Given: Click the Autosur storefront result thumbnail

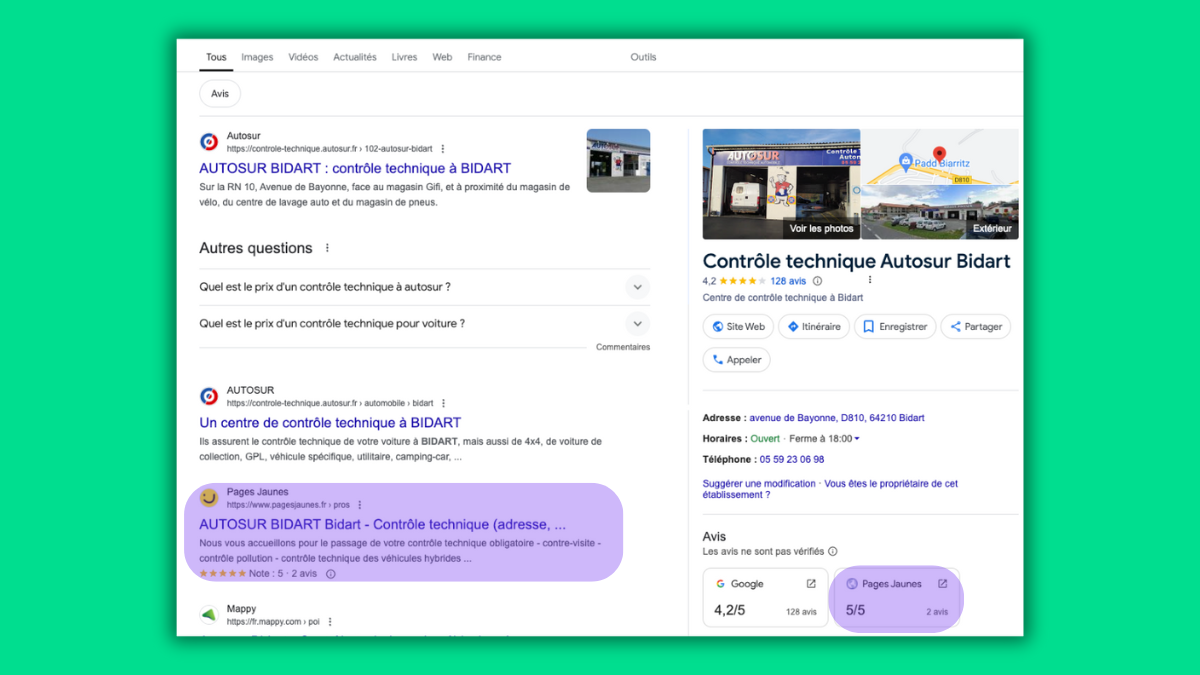Looking at the screenshot, I should coord(618,160).
